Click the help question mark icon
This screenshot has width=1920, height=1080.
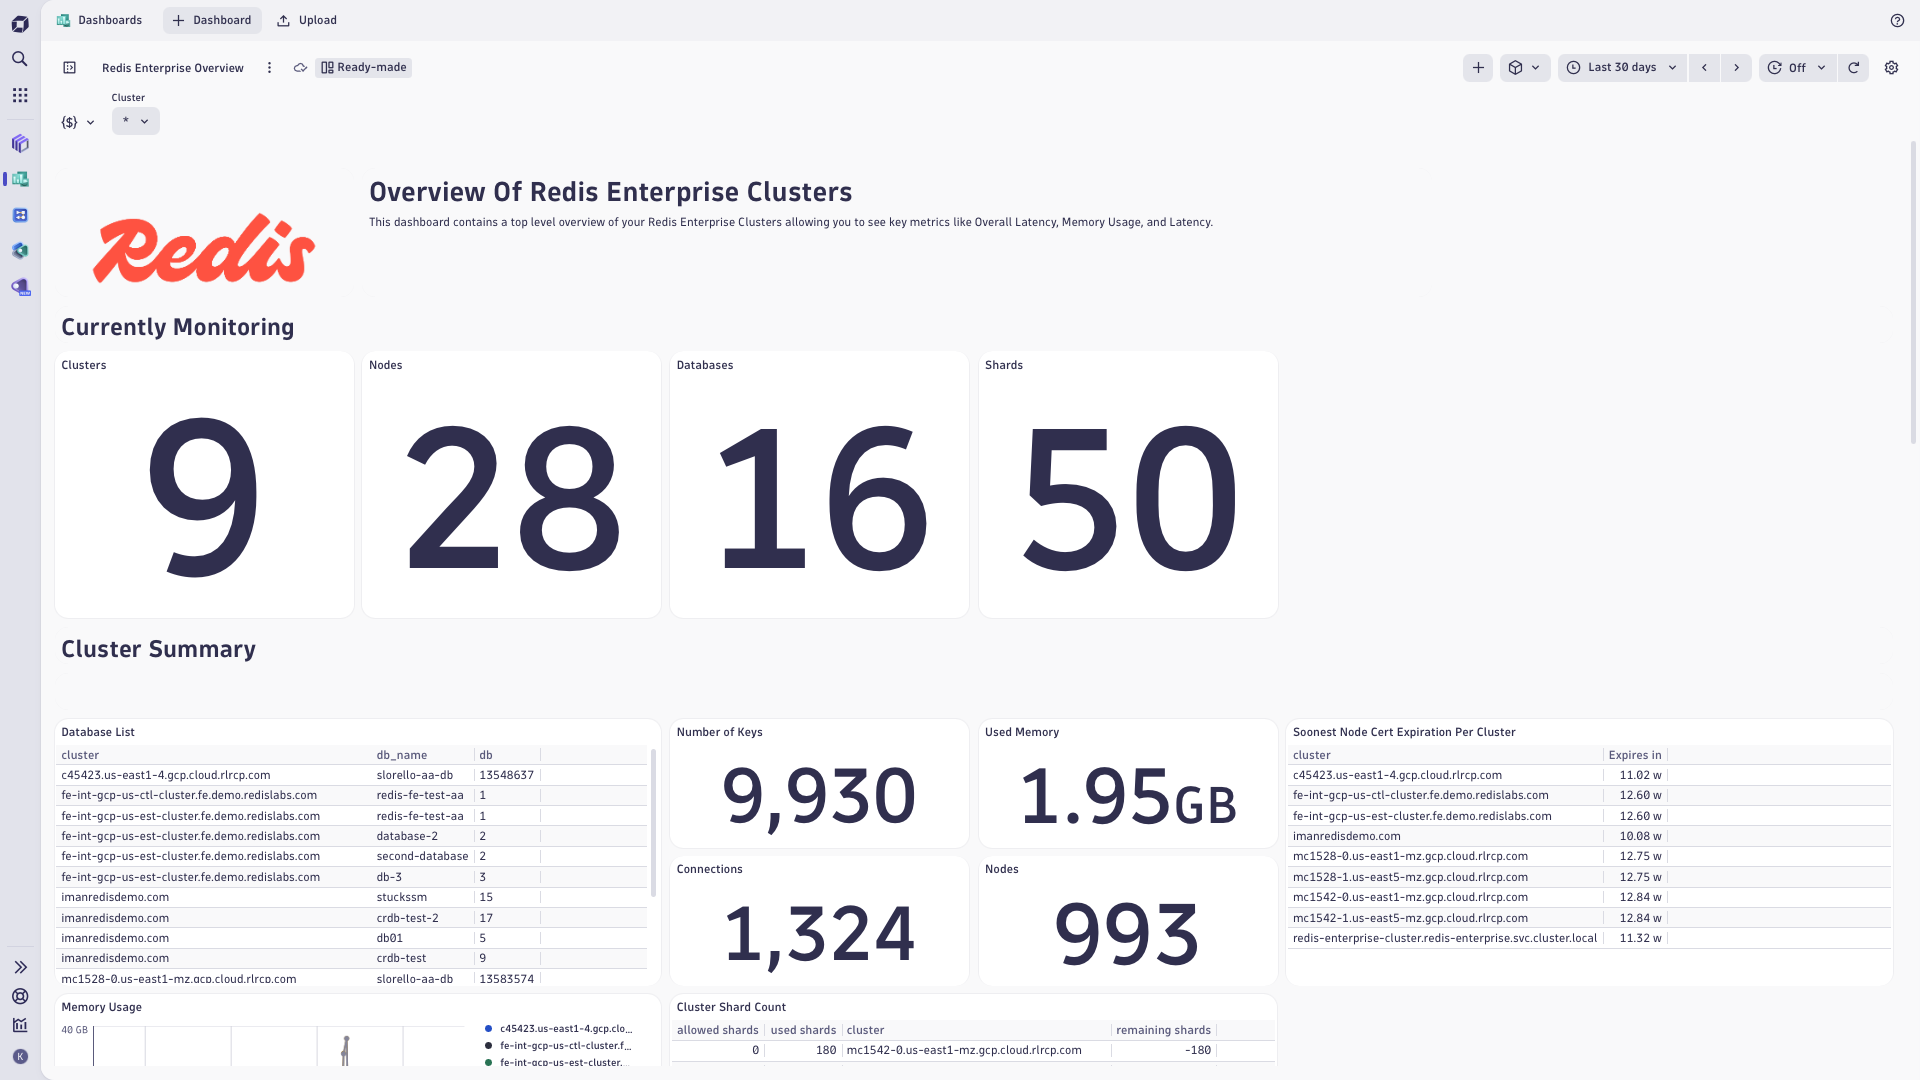(1898, 20)
